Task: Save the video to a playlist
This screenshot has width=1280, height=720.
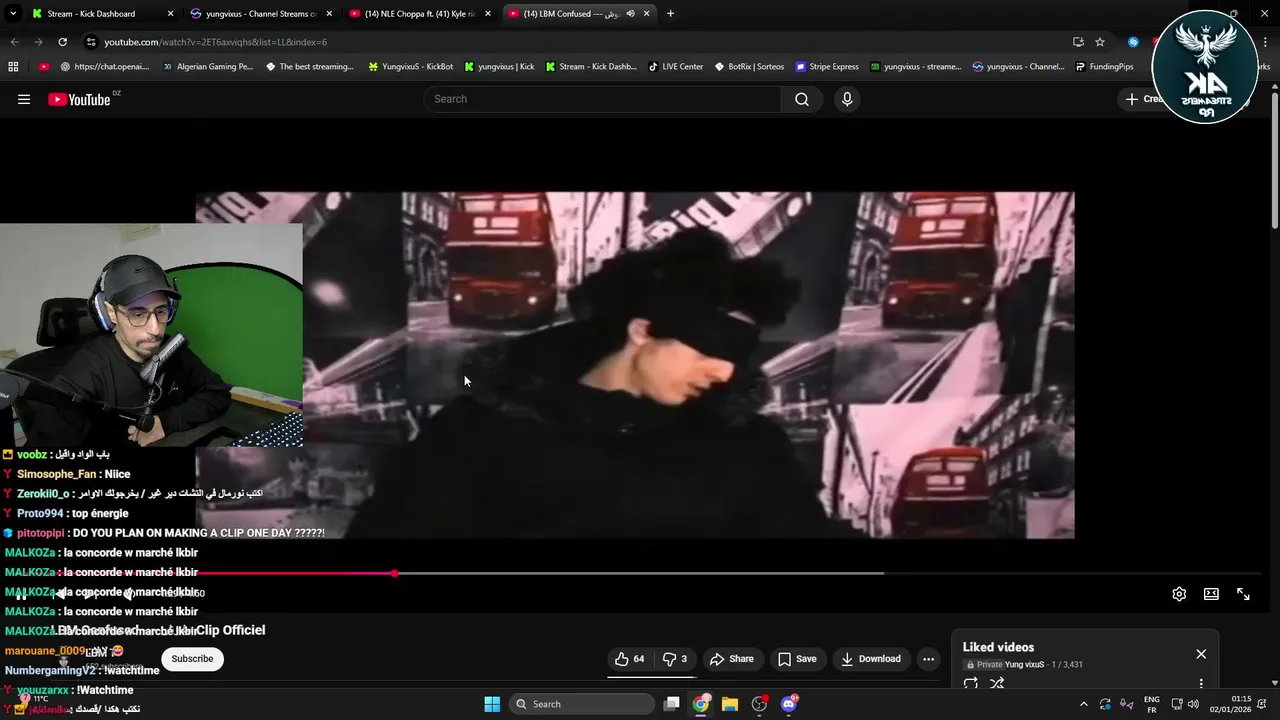Action: click(797, 659)
